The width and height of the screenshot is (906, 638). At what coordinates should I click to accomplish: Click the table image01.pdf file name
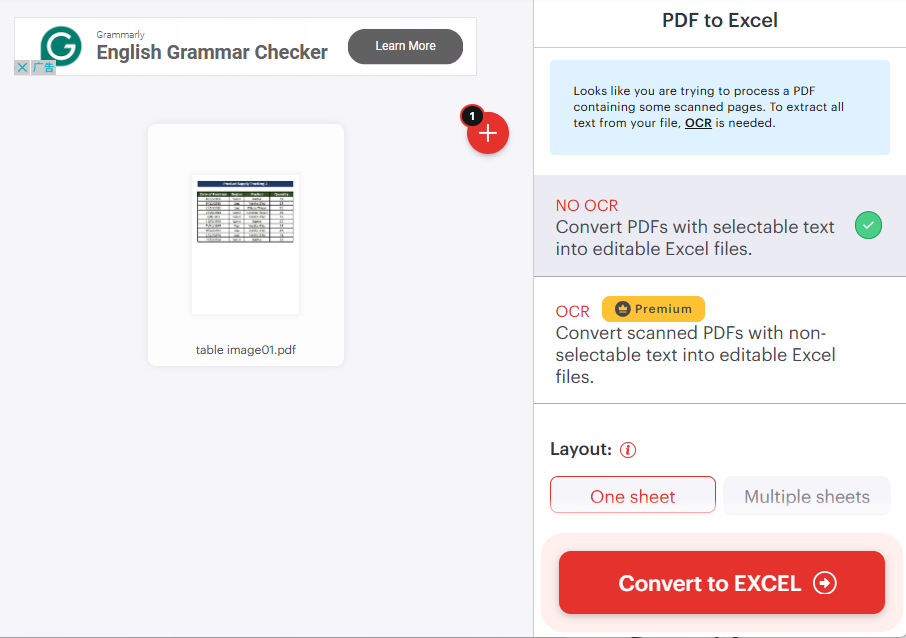click(x=245, y=350)
